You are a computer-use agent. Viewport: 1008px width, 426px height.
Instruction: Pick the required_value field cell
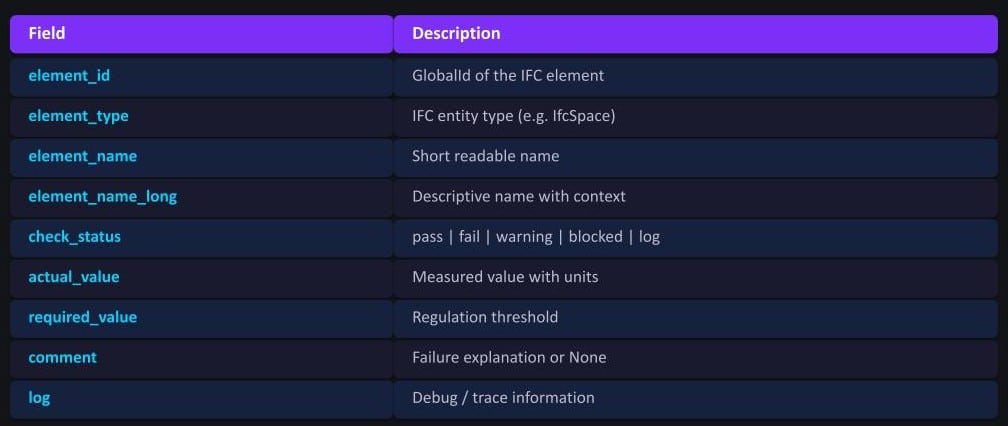(x=82, y=317)
